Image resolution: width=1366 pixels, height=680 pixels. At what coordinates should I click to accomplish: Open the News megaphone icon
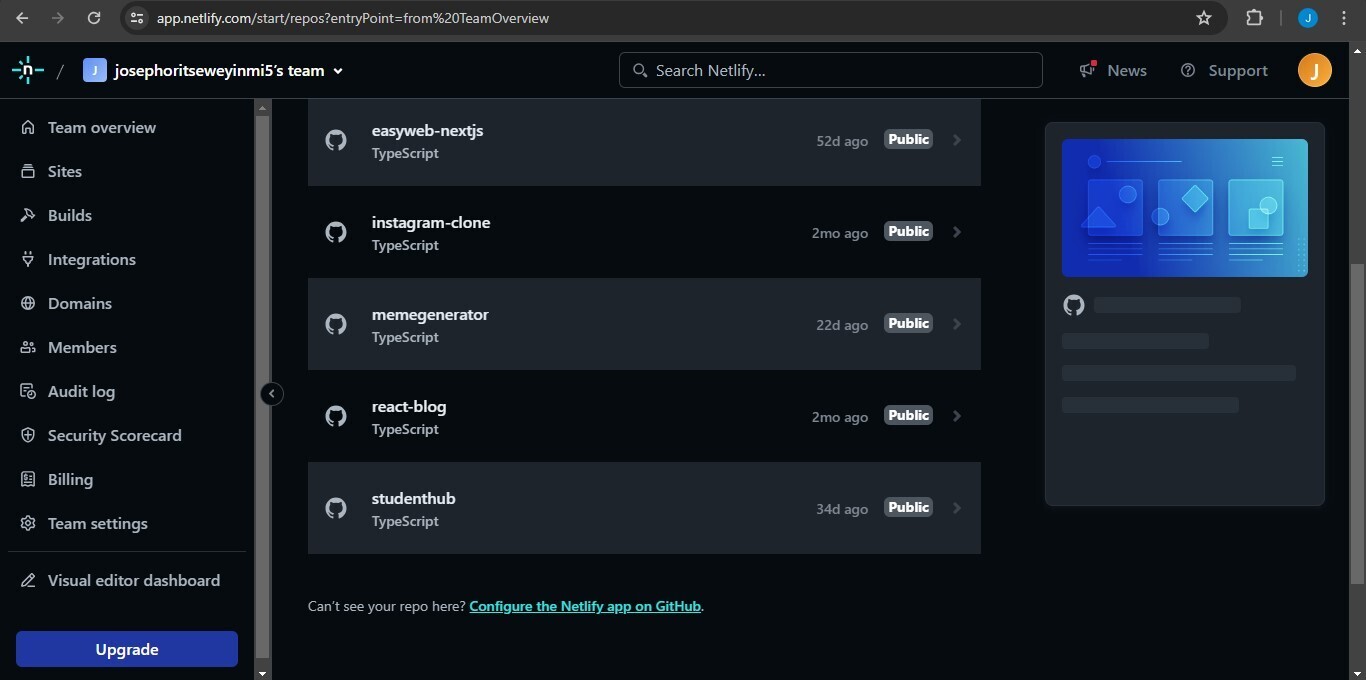1088,70
